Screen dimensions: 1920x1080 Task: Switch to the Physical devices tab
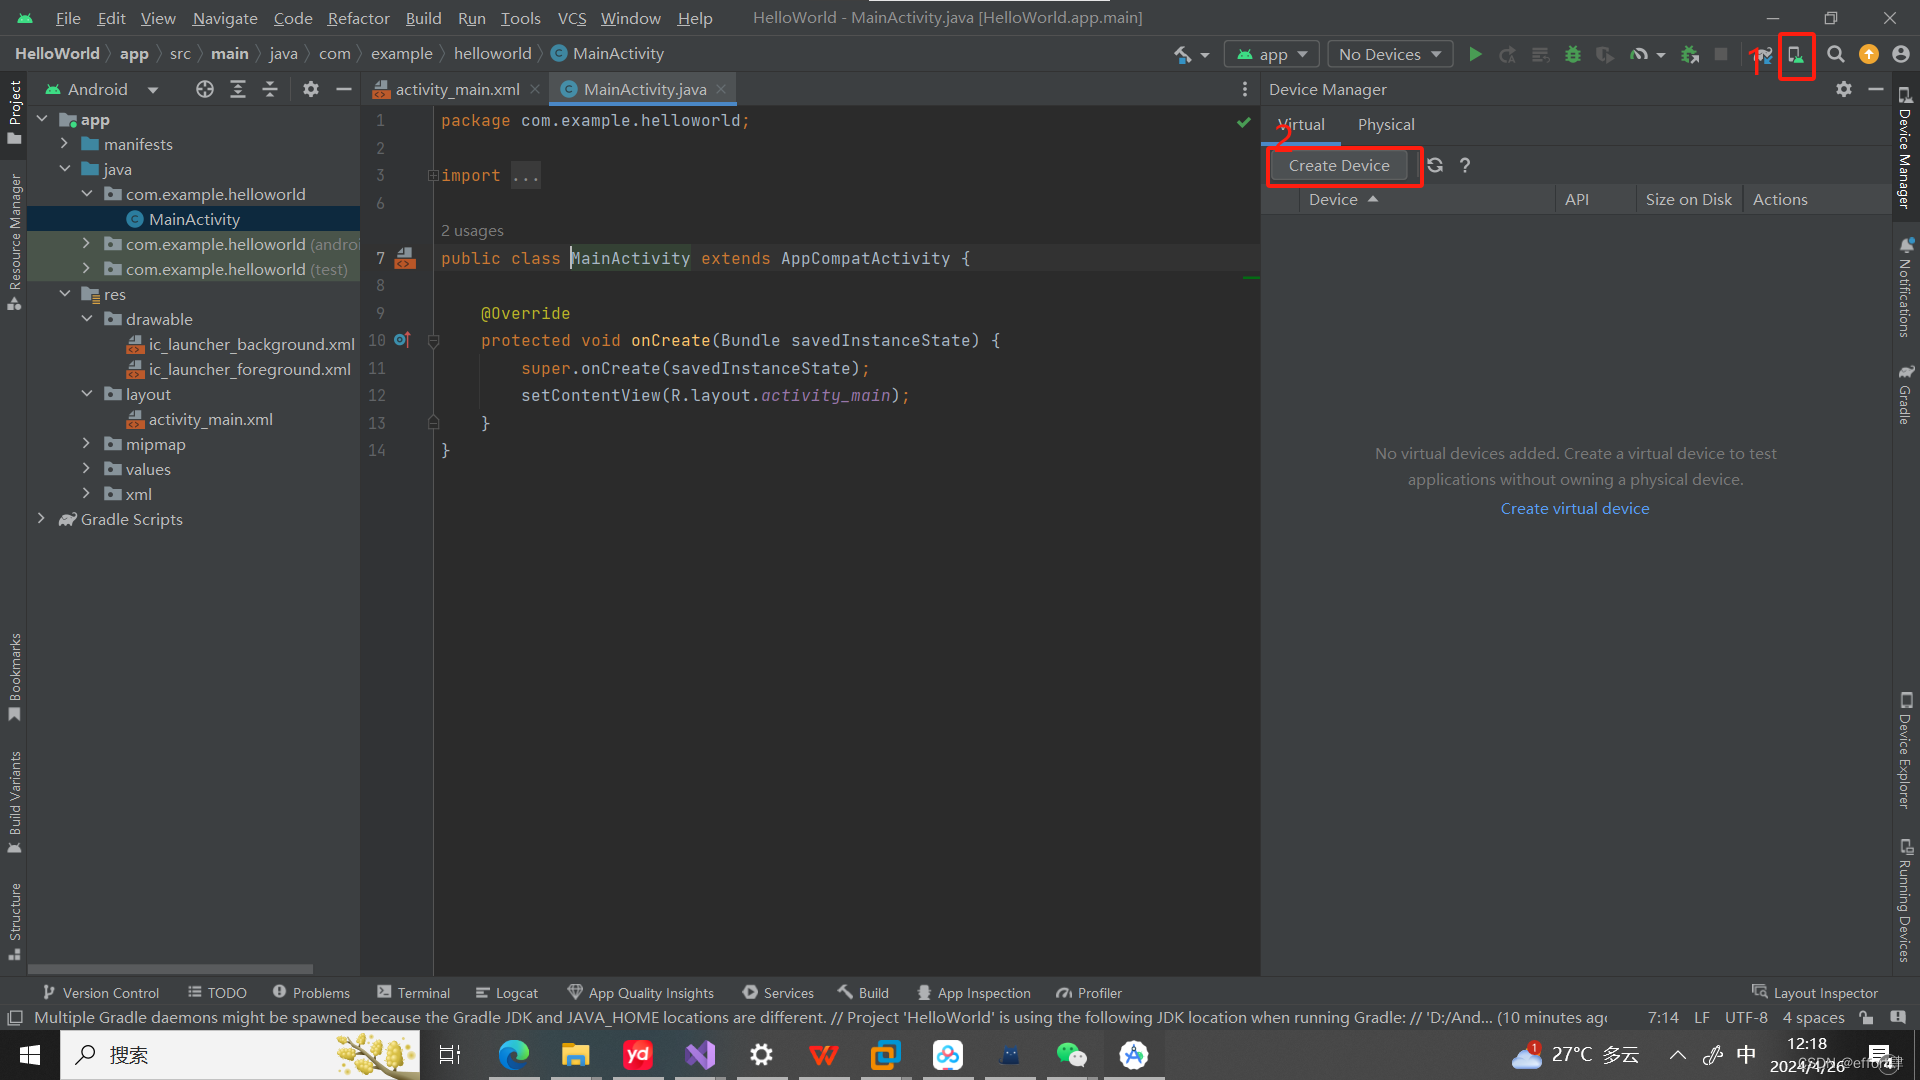(1385, 125)
